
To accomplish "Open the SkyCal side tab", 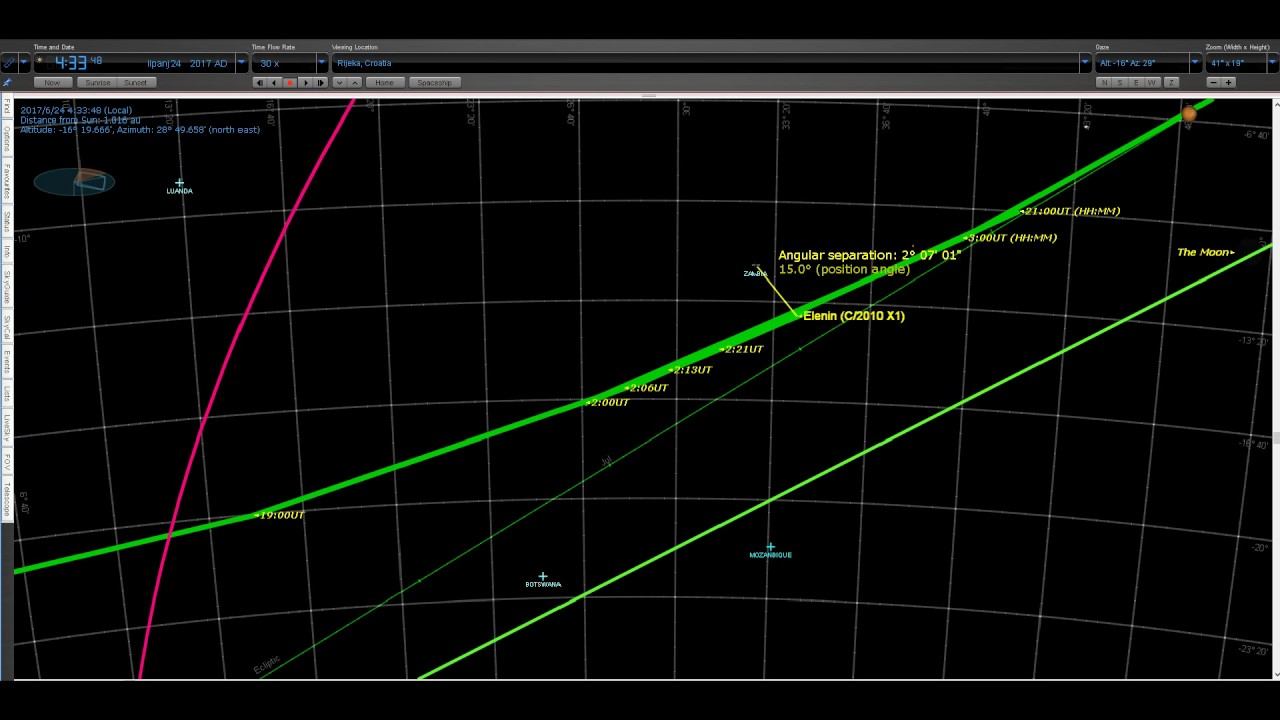I will tap(7, 328).
